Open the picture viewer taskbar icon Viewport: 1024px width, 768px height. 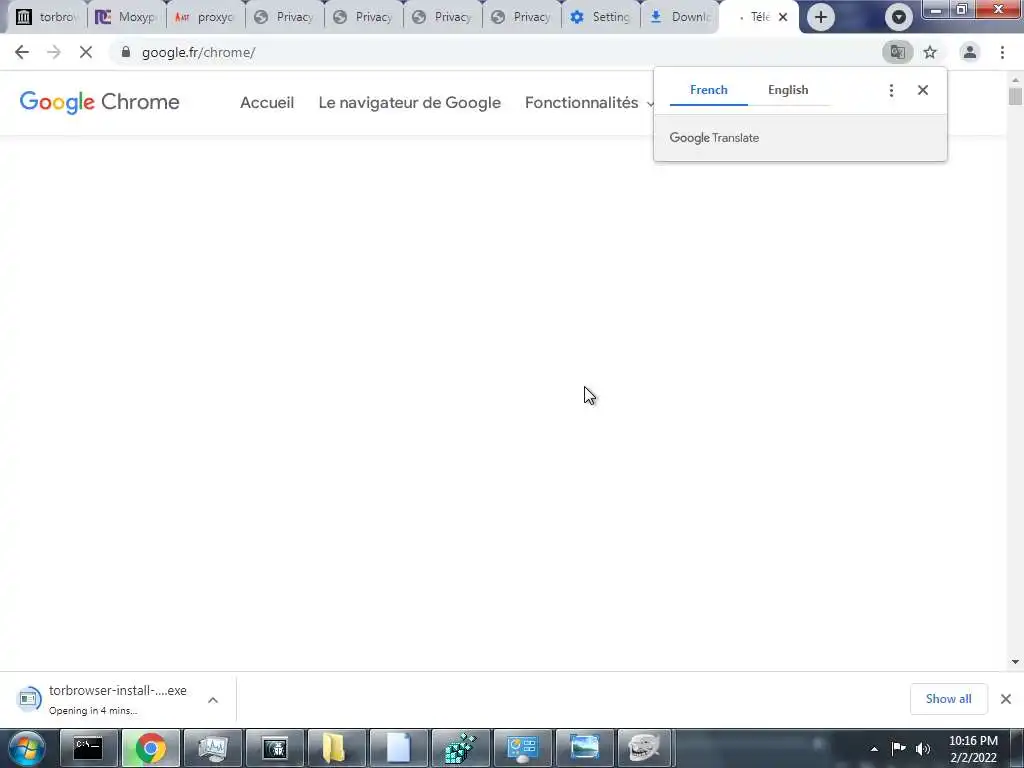[x=584, y=748]
